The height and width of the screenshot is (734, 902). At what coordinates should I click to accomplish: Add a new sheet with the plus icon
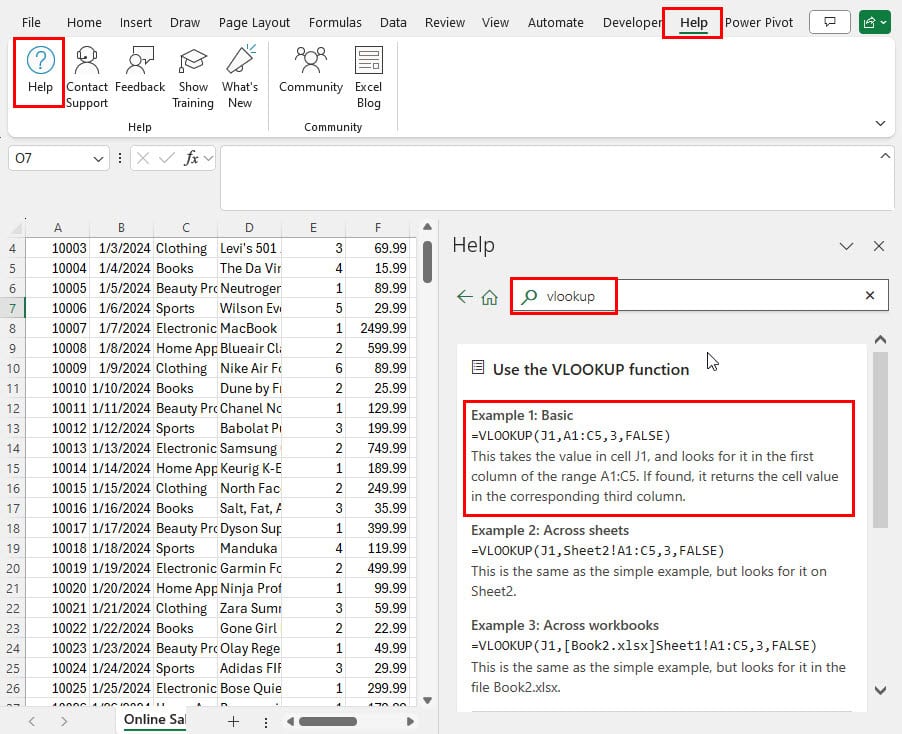click(233, 721)
